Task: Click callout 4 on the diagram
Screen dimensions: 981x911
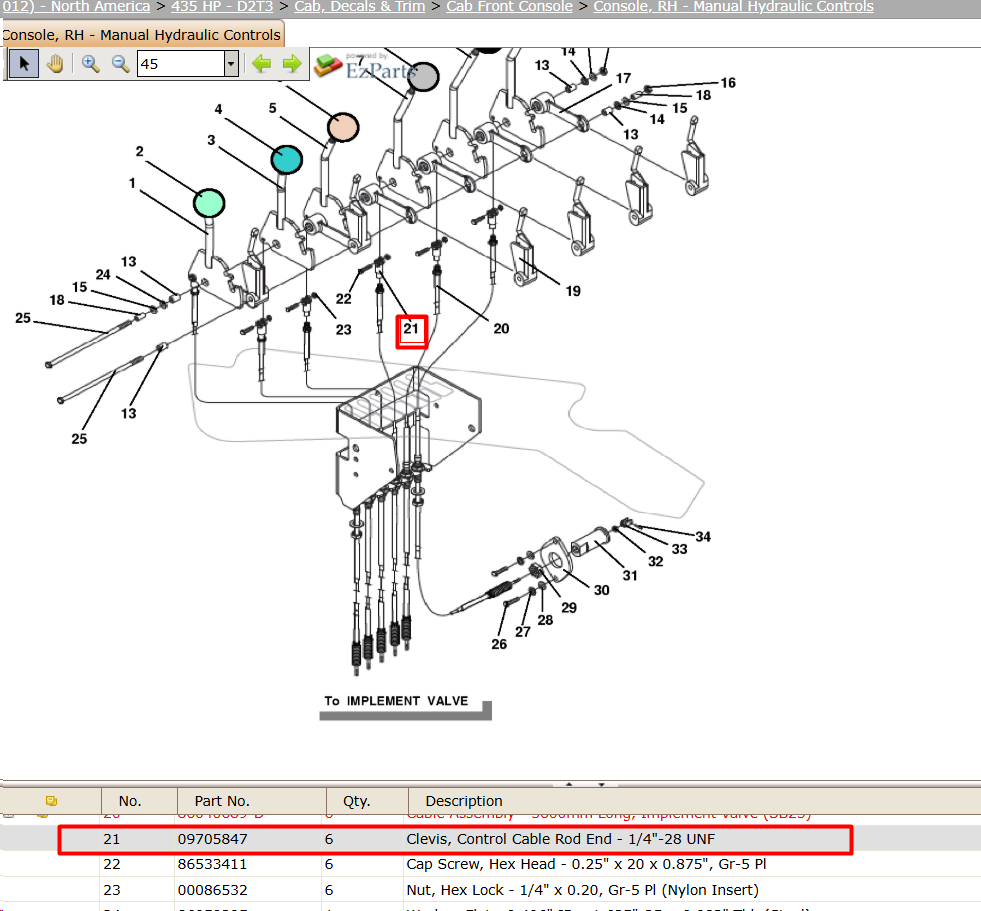Action: coord(218,109)
